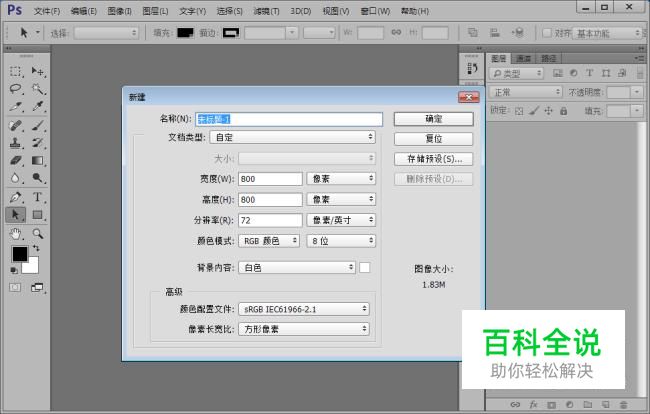
Task: Open the History panel icon
Action: pos(472,68)
